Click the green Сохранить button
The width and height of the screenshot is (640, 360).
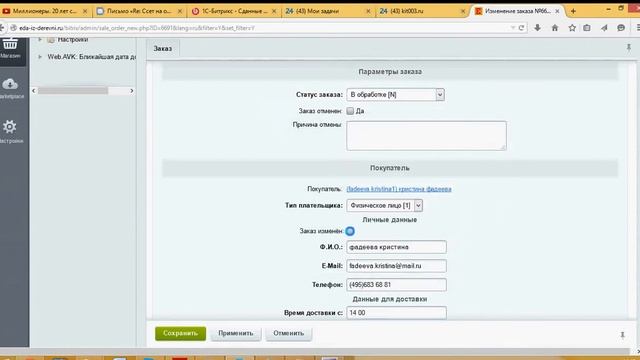[x=180, y=333]
